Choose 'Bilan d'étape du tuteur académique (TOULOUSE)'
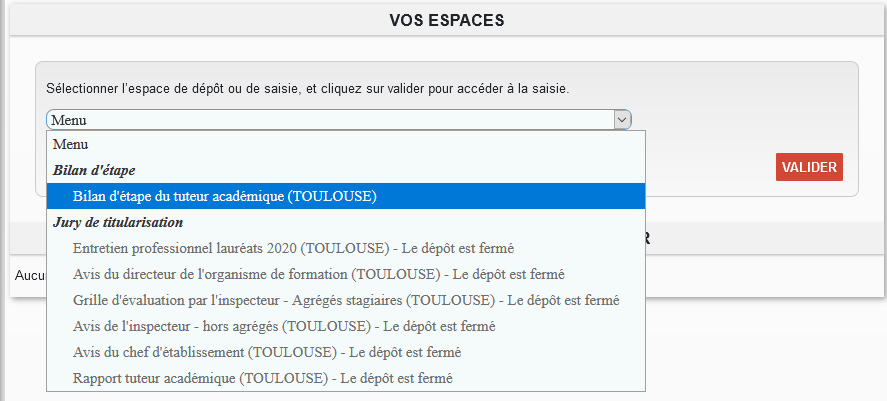This screenshot has height=401, width=887. click(224, 196)
